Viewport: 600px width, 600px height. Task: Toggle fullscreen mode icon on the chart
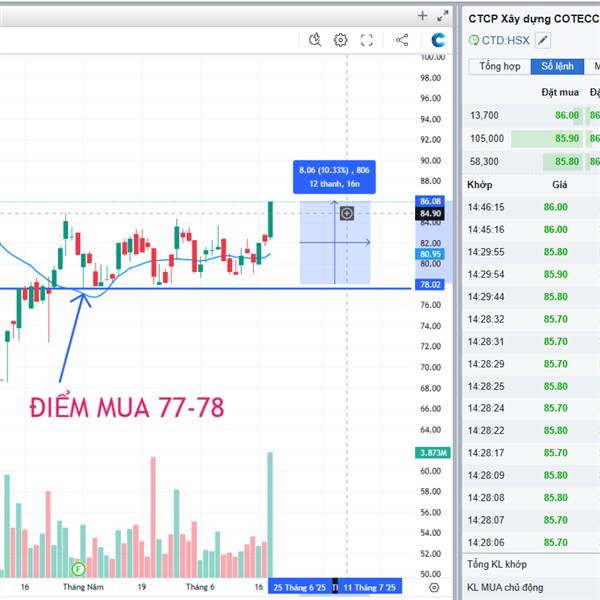367,40
